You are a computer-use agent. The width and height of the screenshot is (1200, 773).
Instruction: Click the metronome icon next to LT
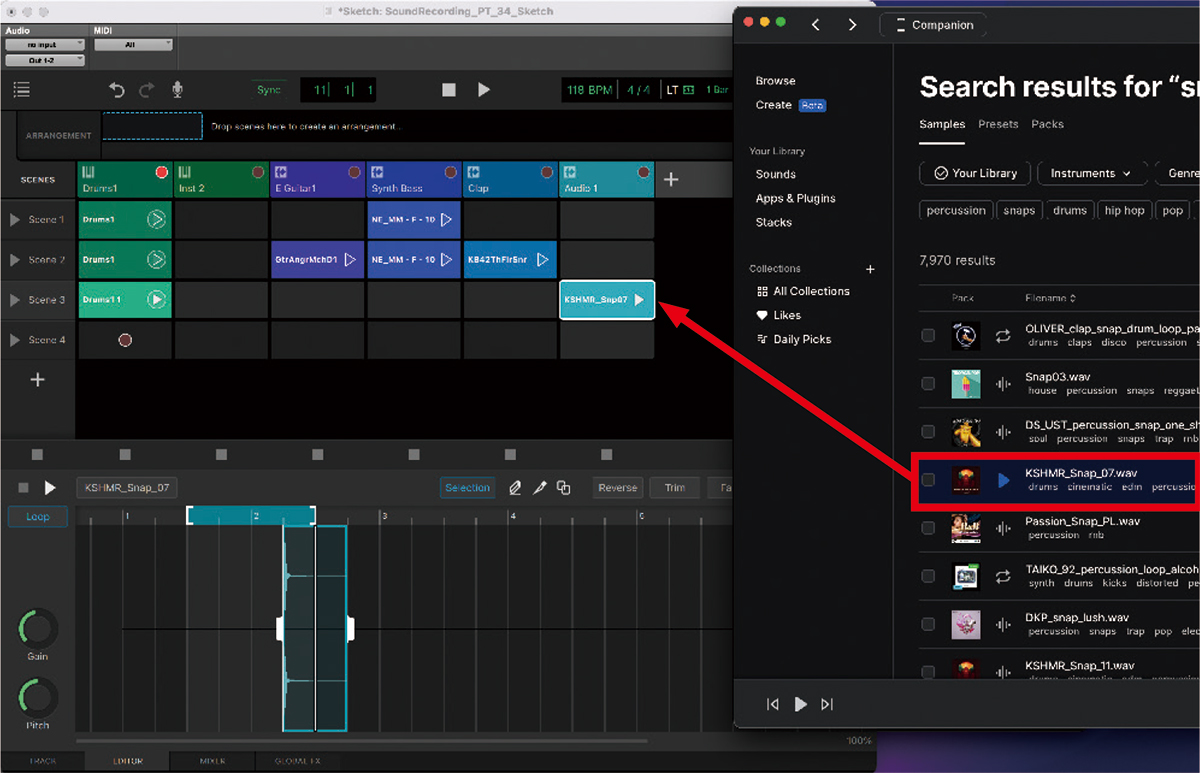coord(689,90)
